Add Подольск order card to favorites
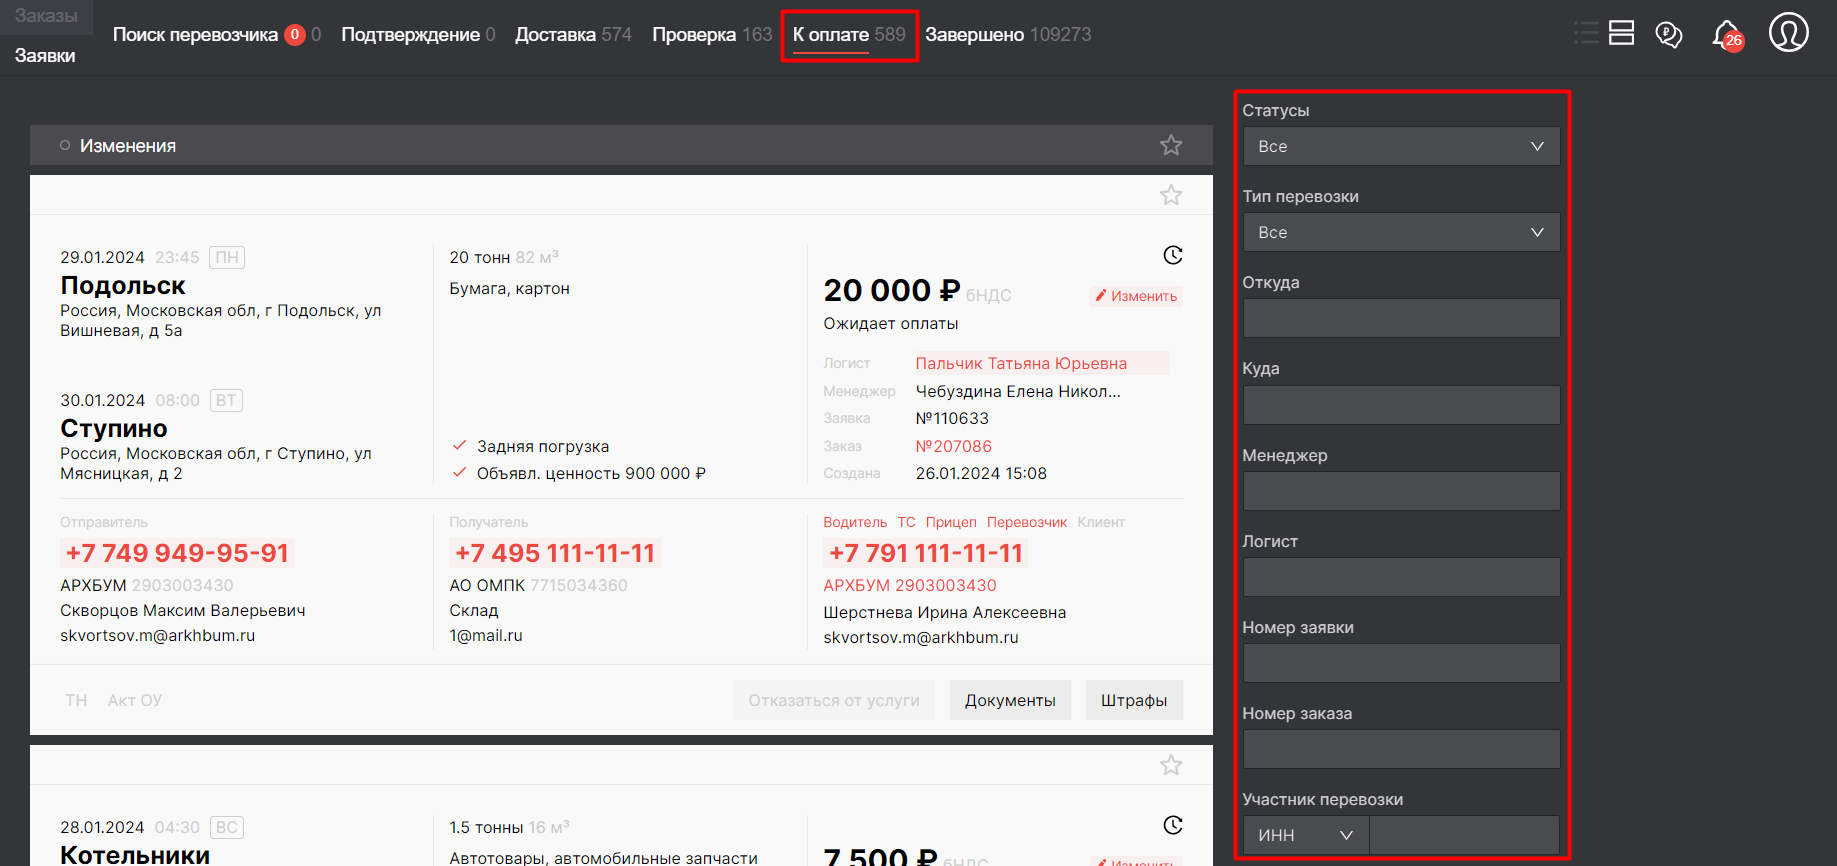 point(1171,195)
